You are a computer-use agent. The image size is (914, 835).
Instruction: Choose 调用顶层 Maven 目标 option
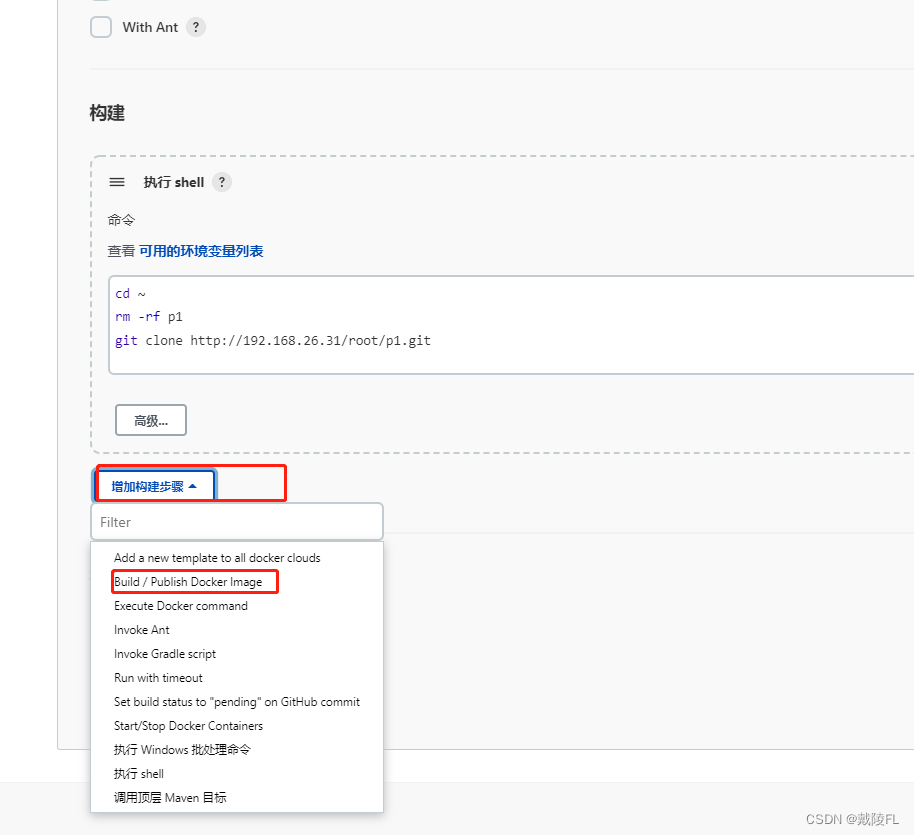pyautogui.click(x=170, y=798)
